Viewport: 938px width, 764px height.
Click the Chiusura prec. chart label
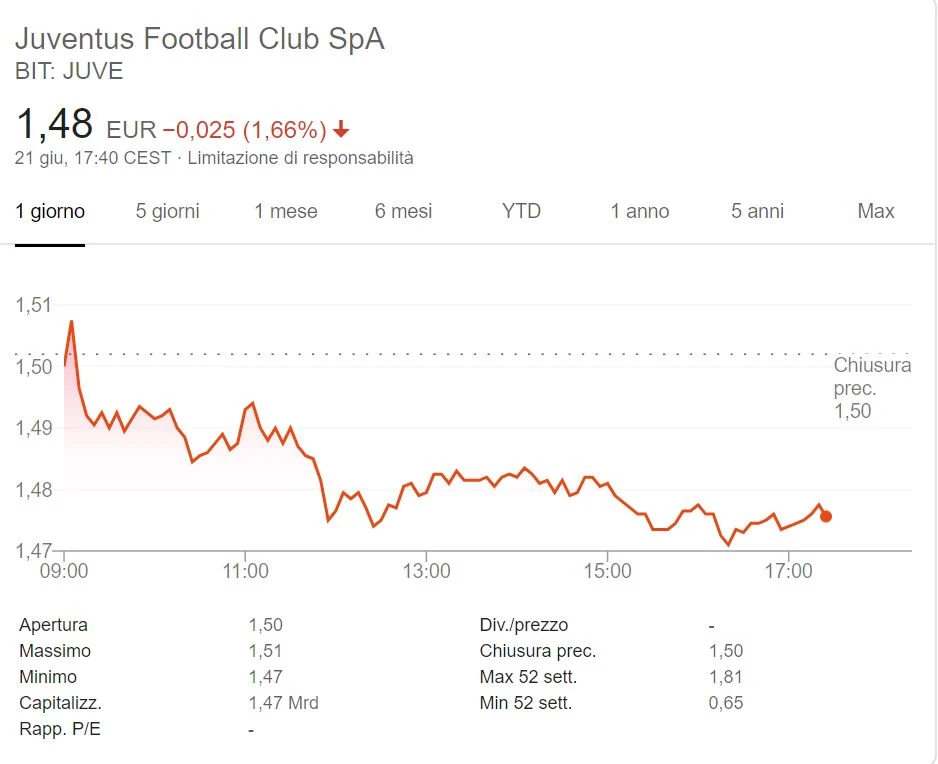pyautogui.click(x=872, y=377)
